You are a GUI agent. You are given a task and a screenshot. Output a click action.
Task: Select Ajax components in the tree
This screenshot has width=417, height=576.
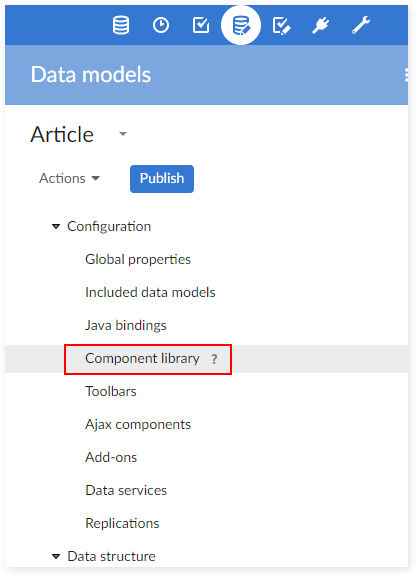coord(138,425)
